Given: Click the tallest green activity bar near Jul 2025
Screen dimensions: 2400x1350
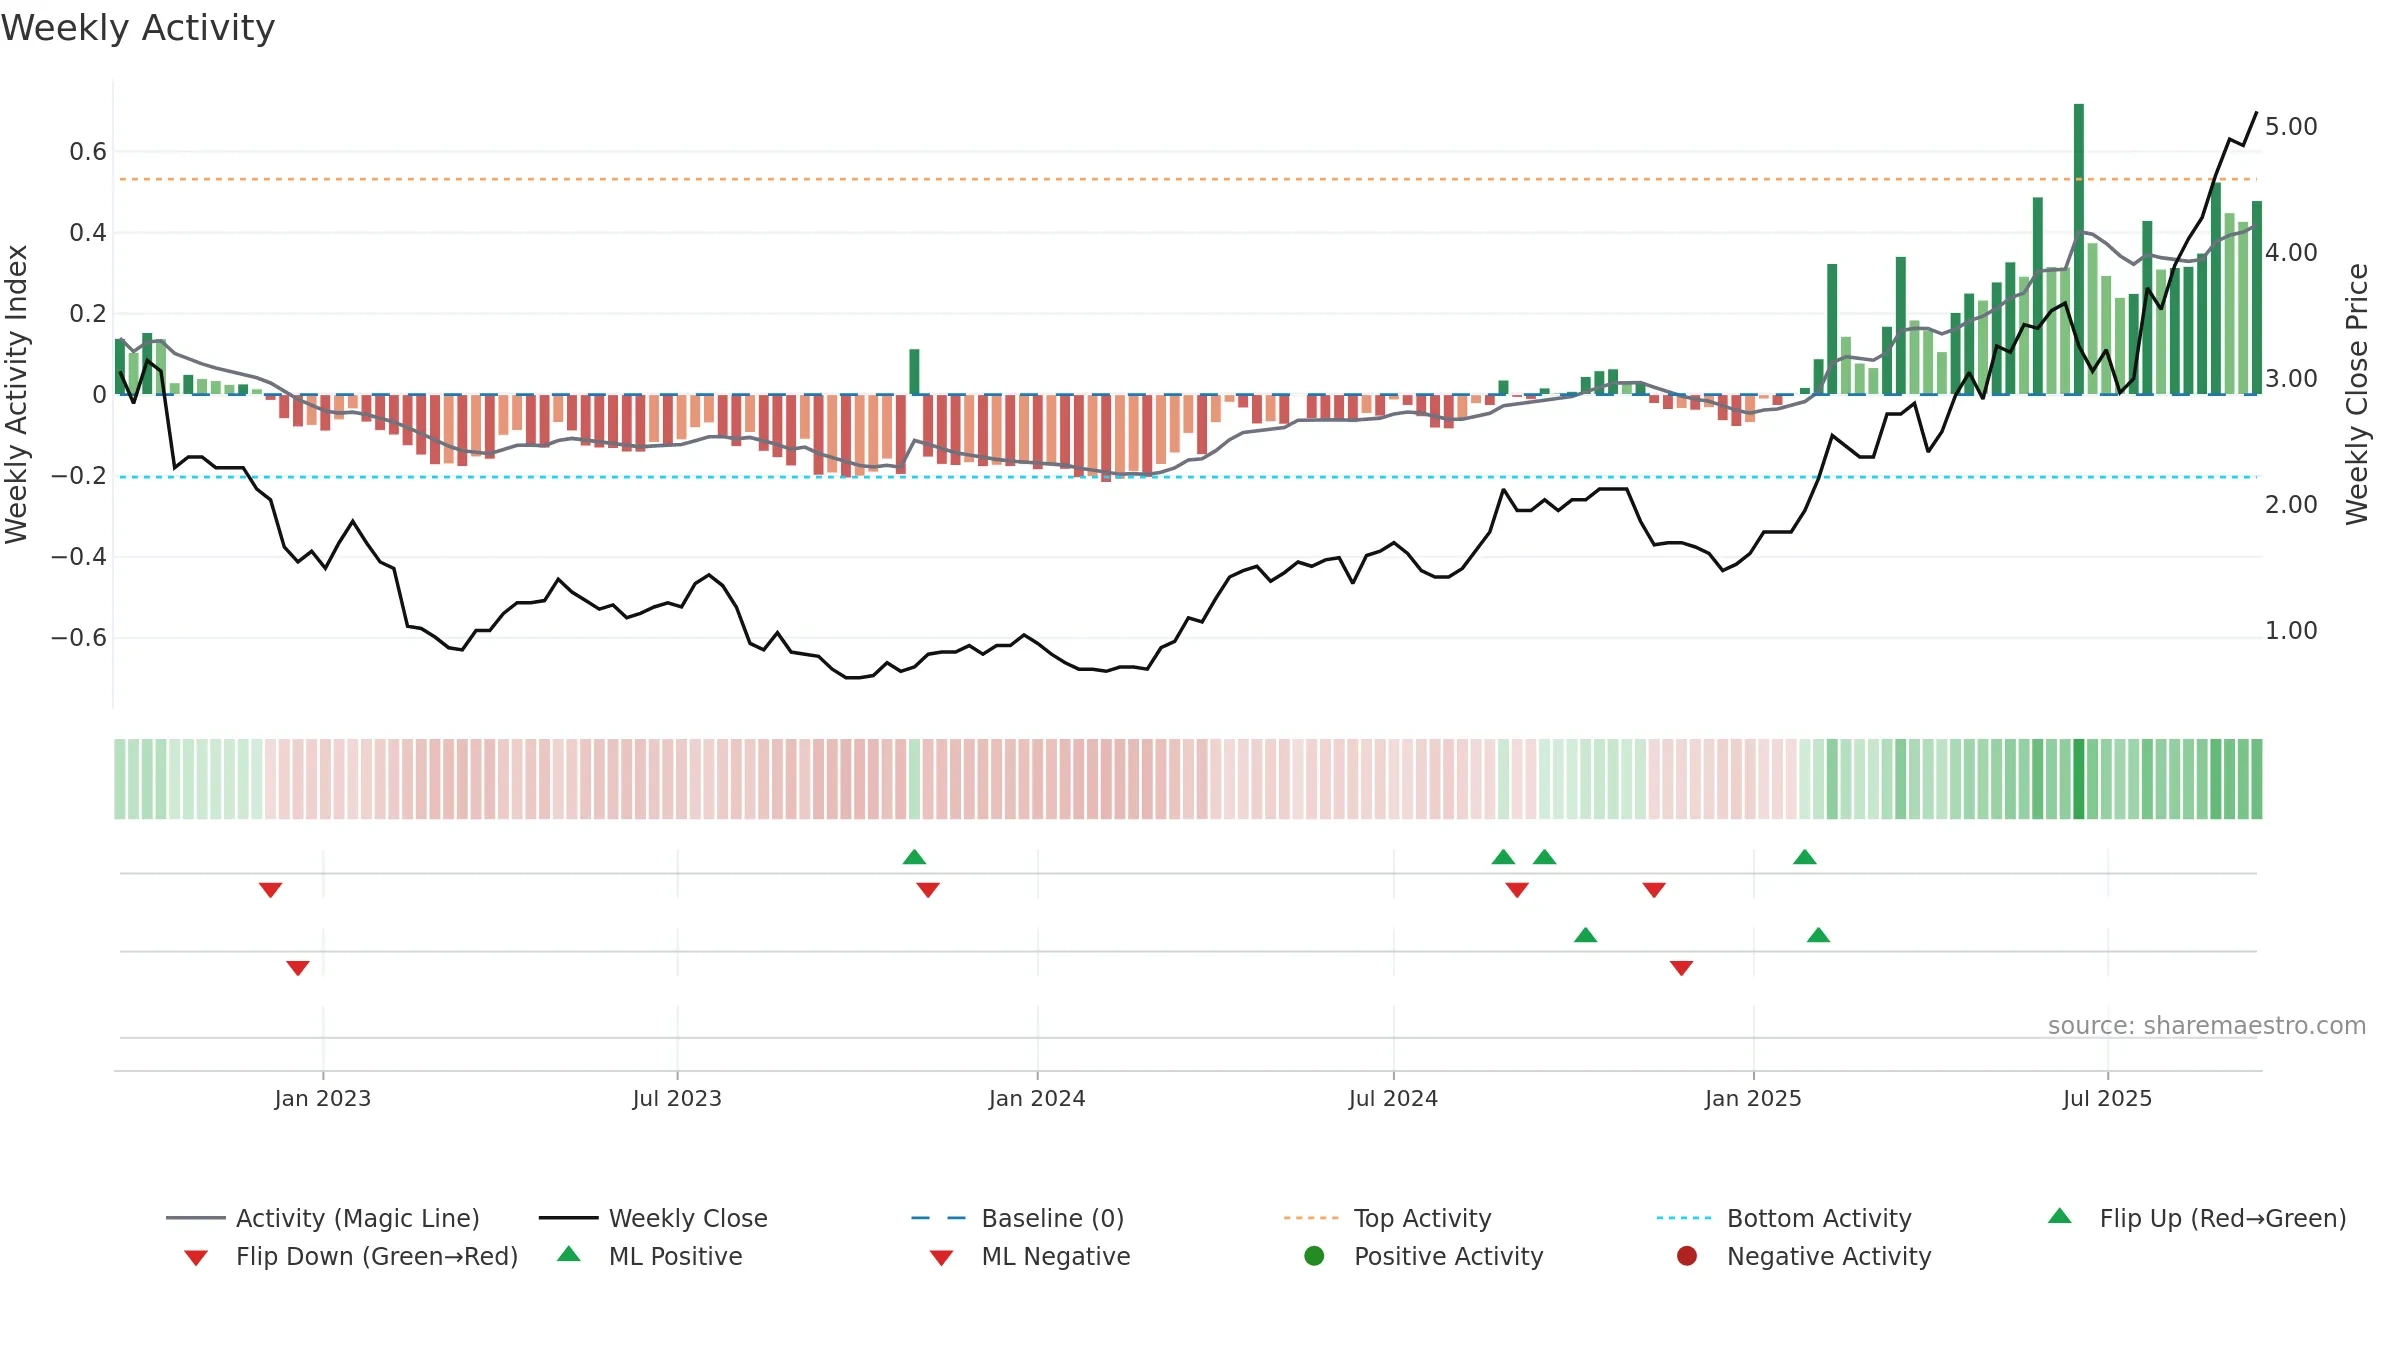Looking at the screenshot, I should coord(2079,249).
